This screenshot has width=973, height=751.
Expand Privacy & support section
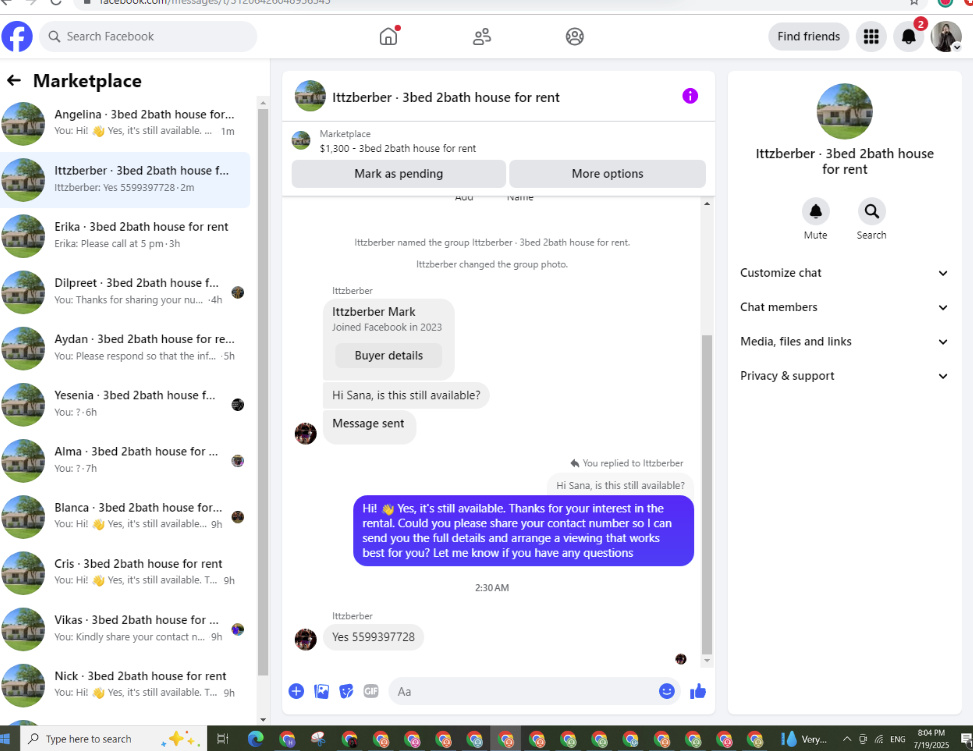click(844, 376)
